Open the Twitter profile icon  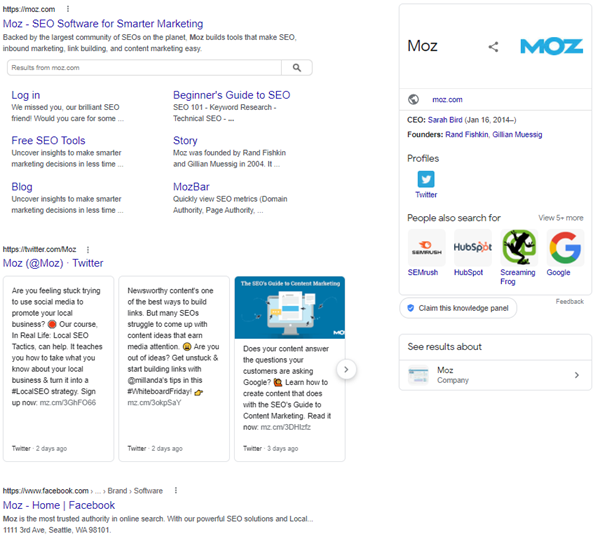(x=426, y=179)
